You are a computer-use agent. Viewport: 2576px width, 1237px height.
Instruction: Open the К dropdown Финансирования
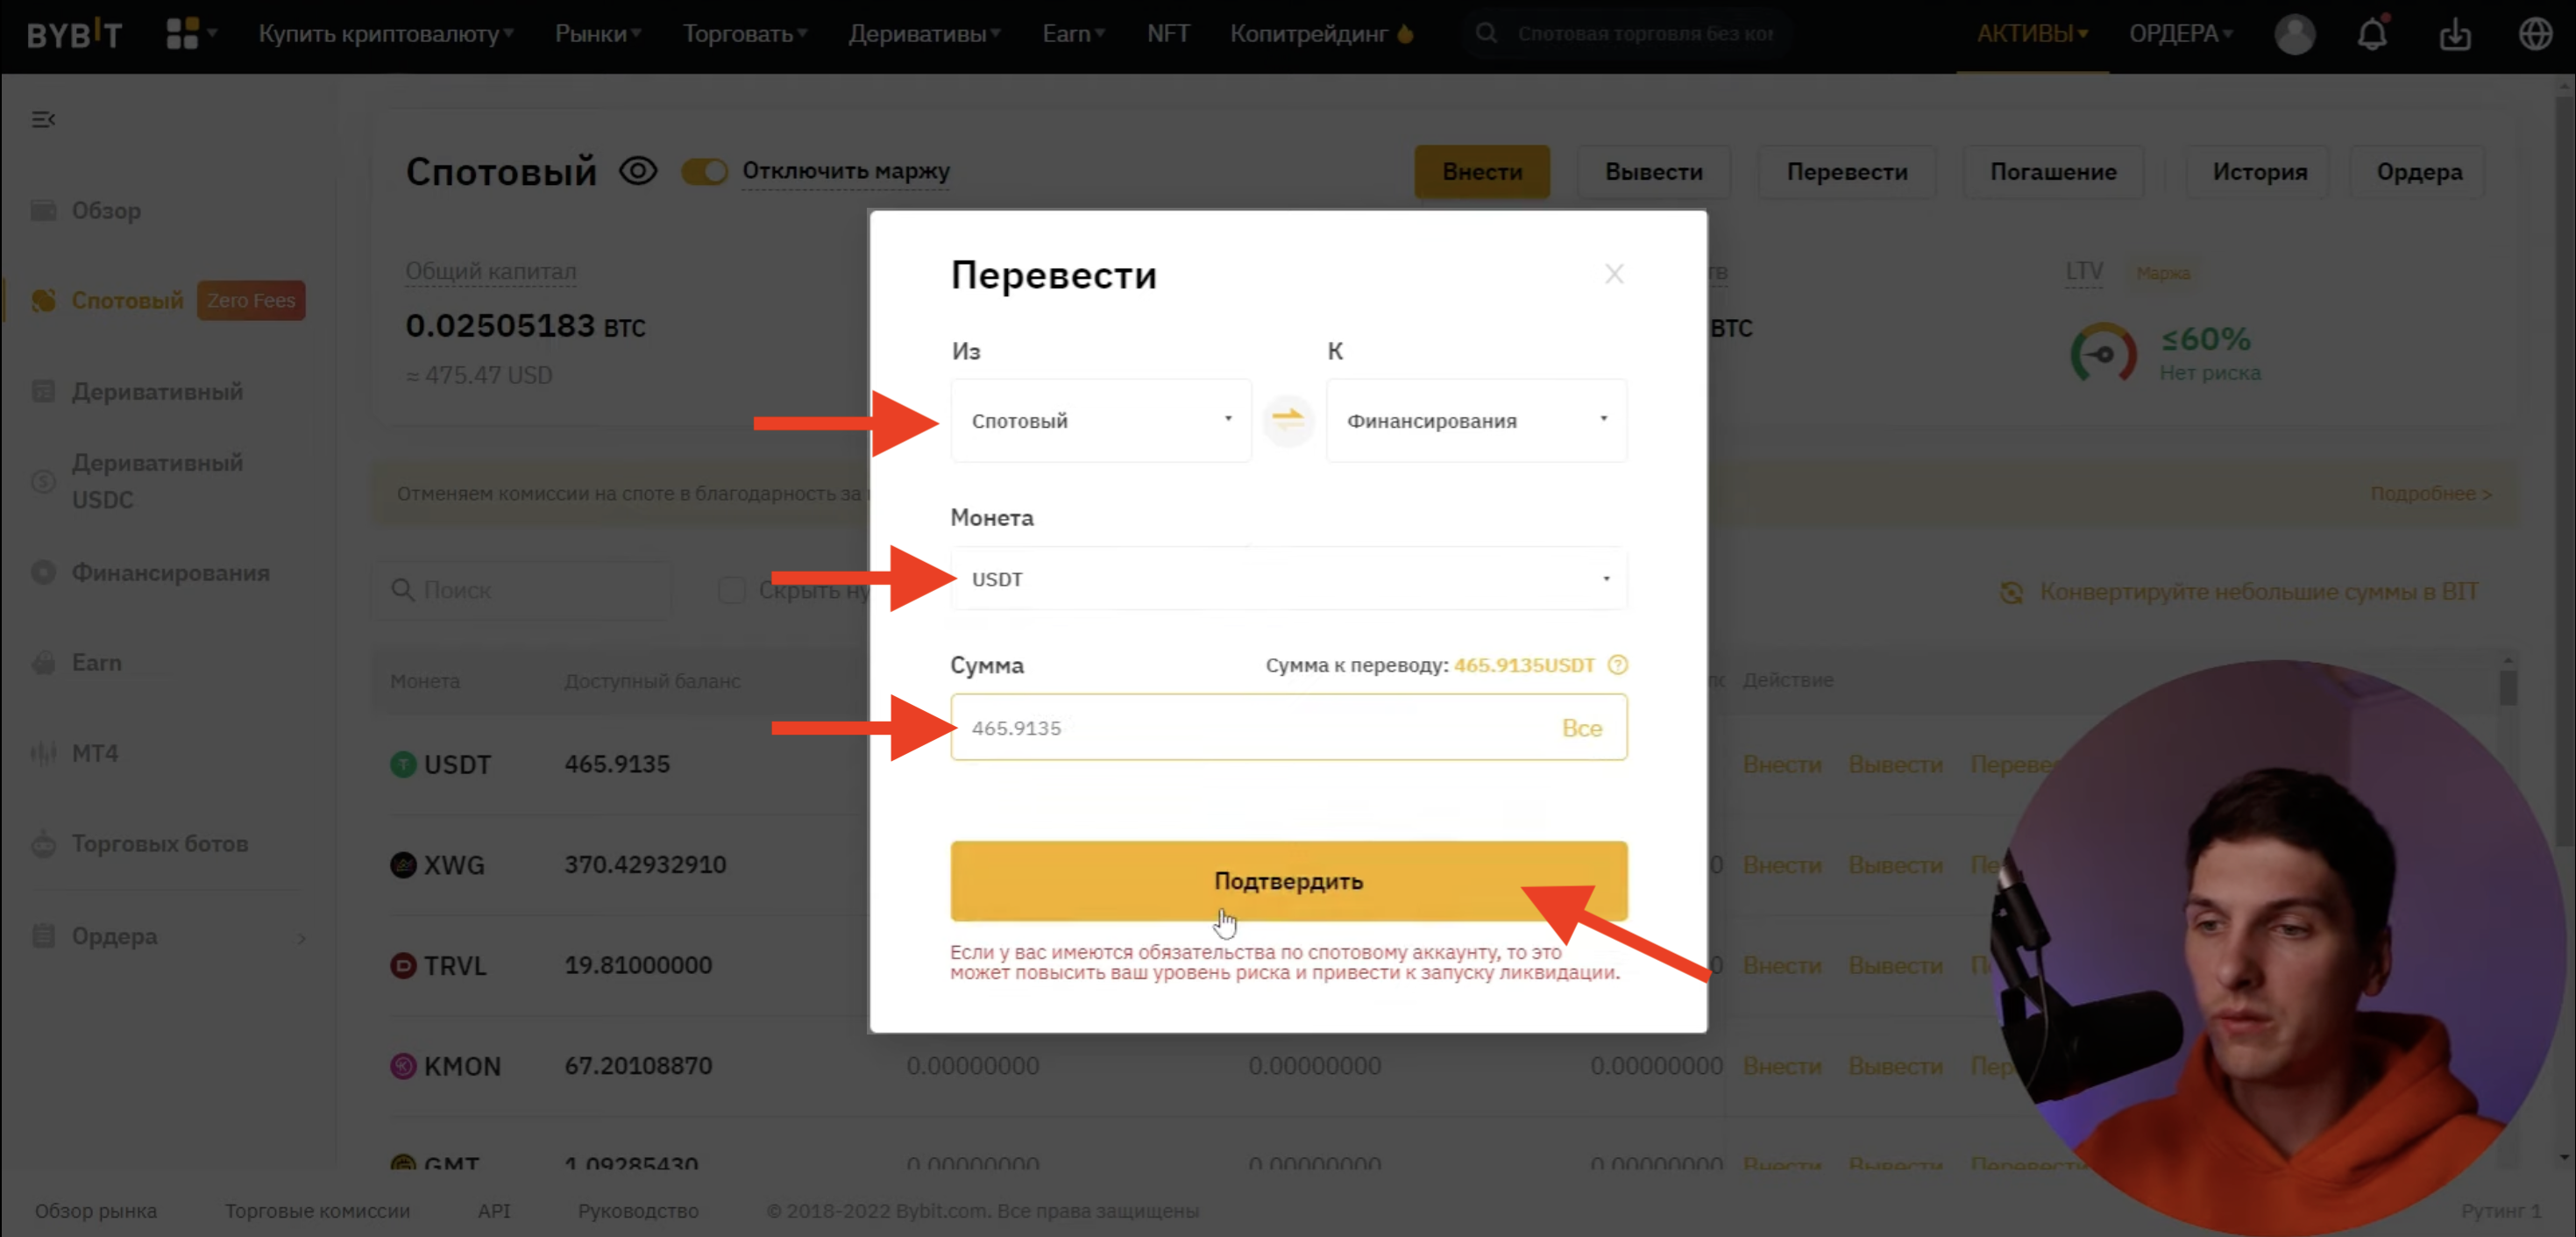pos(1476,421)
